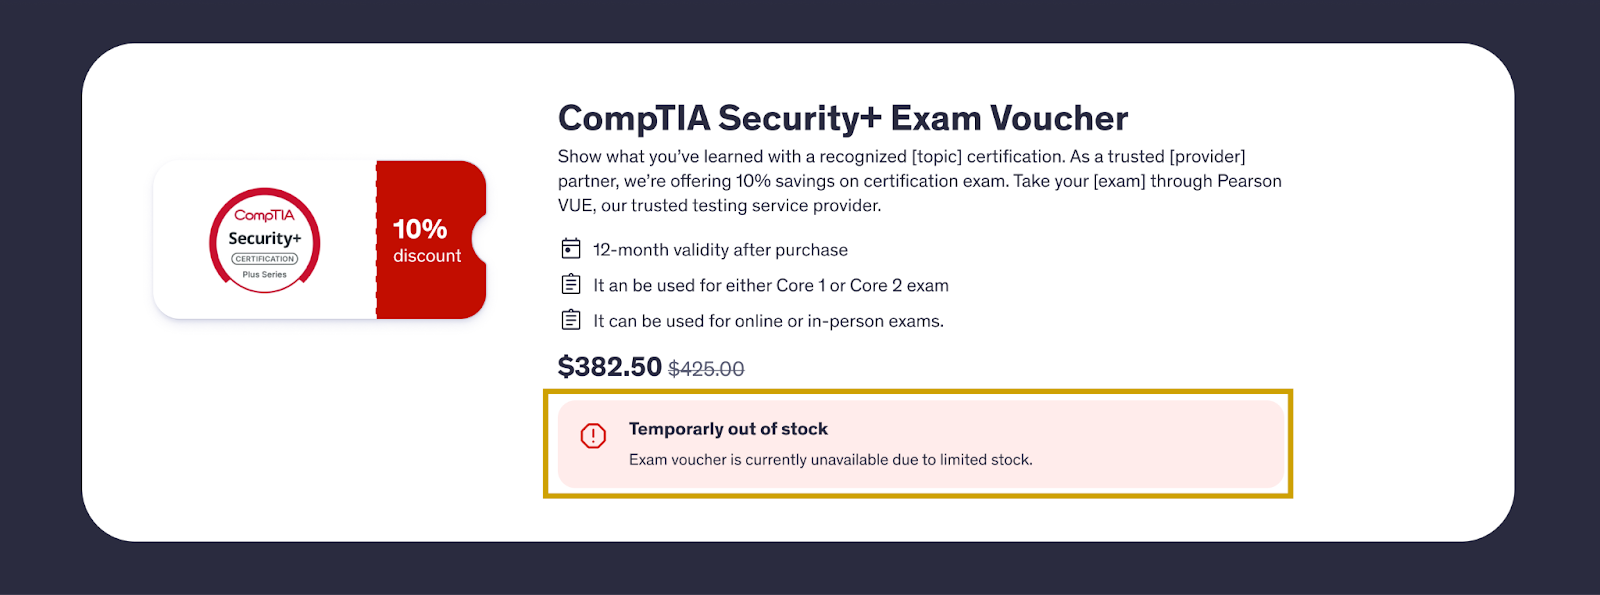Click the 10% text on the coupon

click(x=420, y=229)
